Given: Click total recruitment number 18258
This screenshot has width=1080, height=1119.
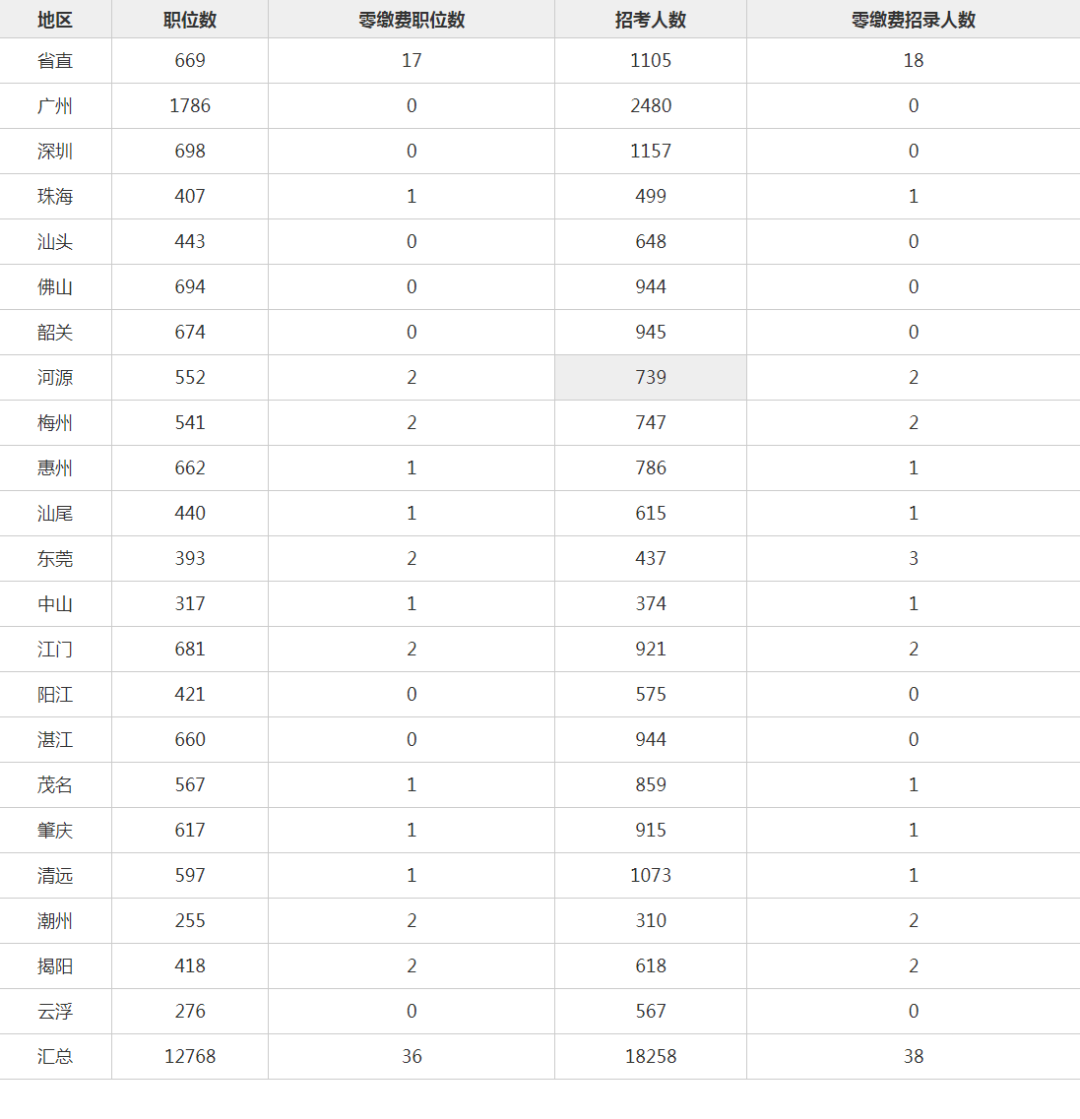Looking at the screenshot, I should pos(650,1057).
